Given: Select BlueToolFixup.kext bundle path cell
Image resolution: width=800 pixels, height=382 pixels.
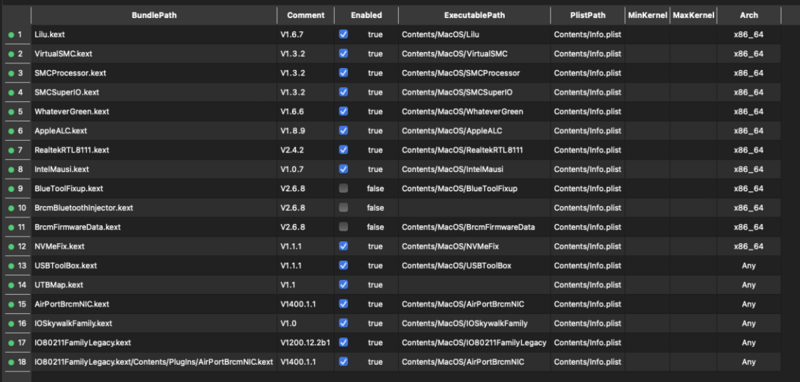Looking at the screenshot, I should [x=154, y=188].
